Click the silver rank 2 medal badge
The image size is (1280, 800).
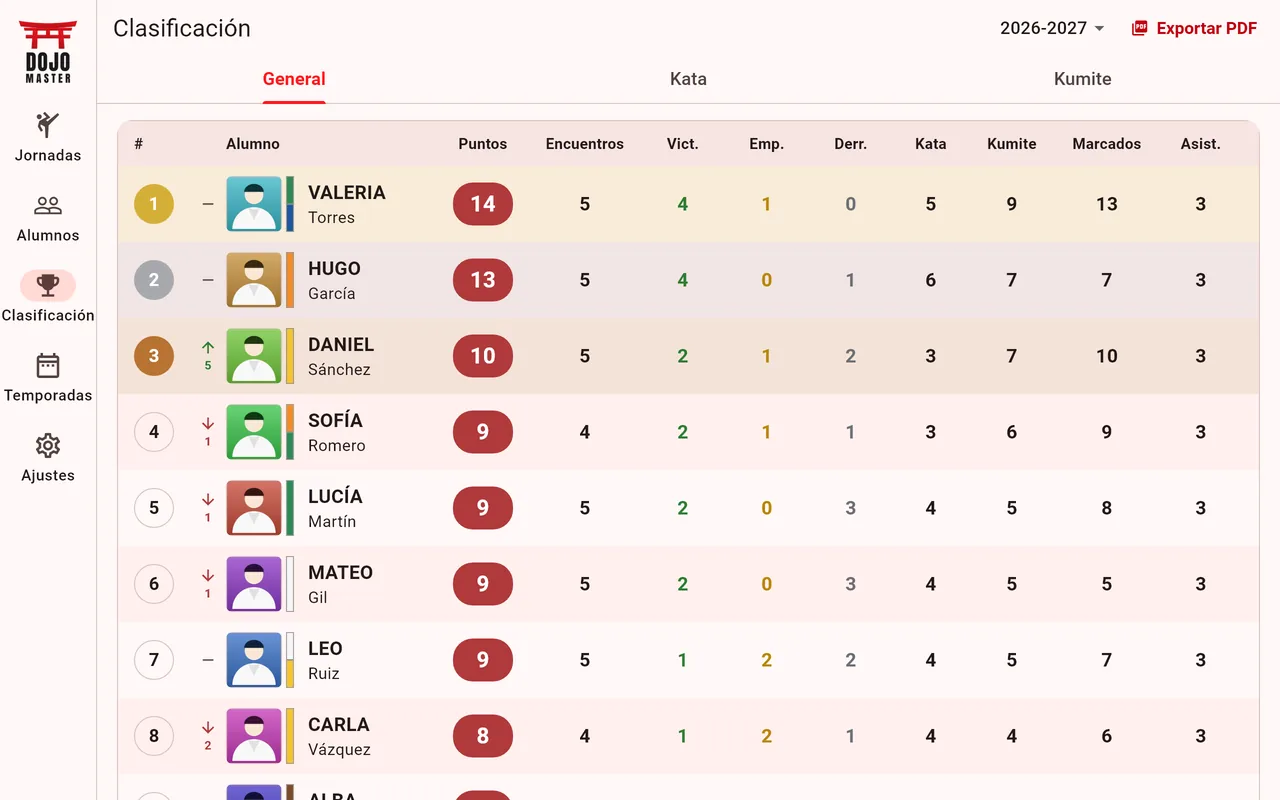154,280
